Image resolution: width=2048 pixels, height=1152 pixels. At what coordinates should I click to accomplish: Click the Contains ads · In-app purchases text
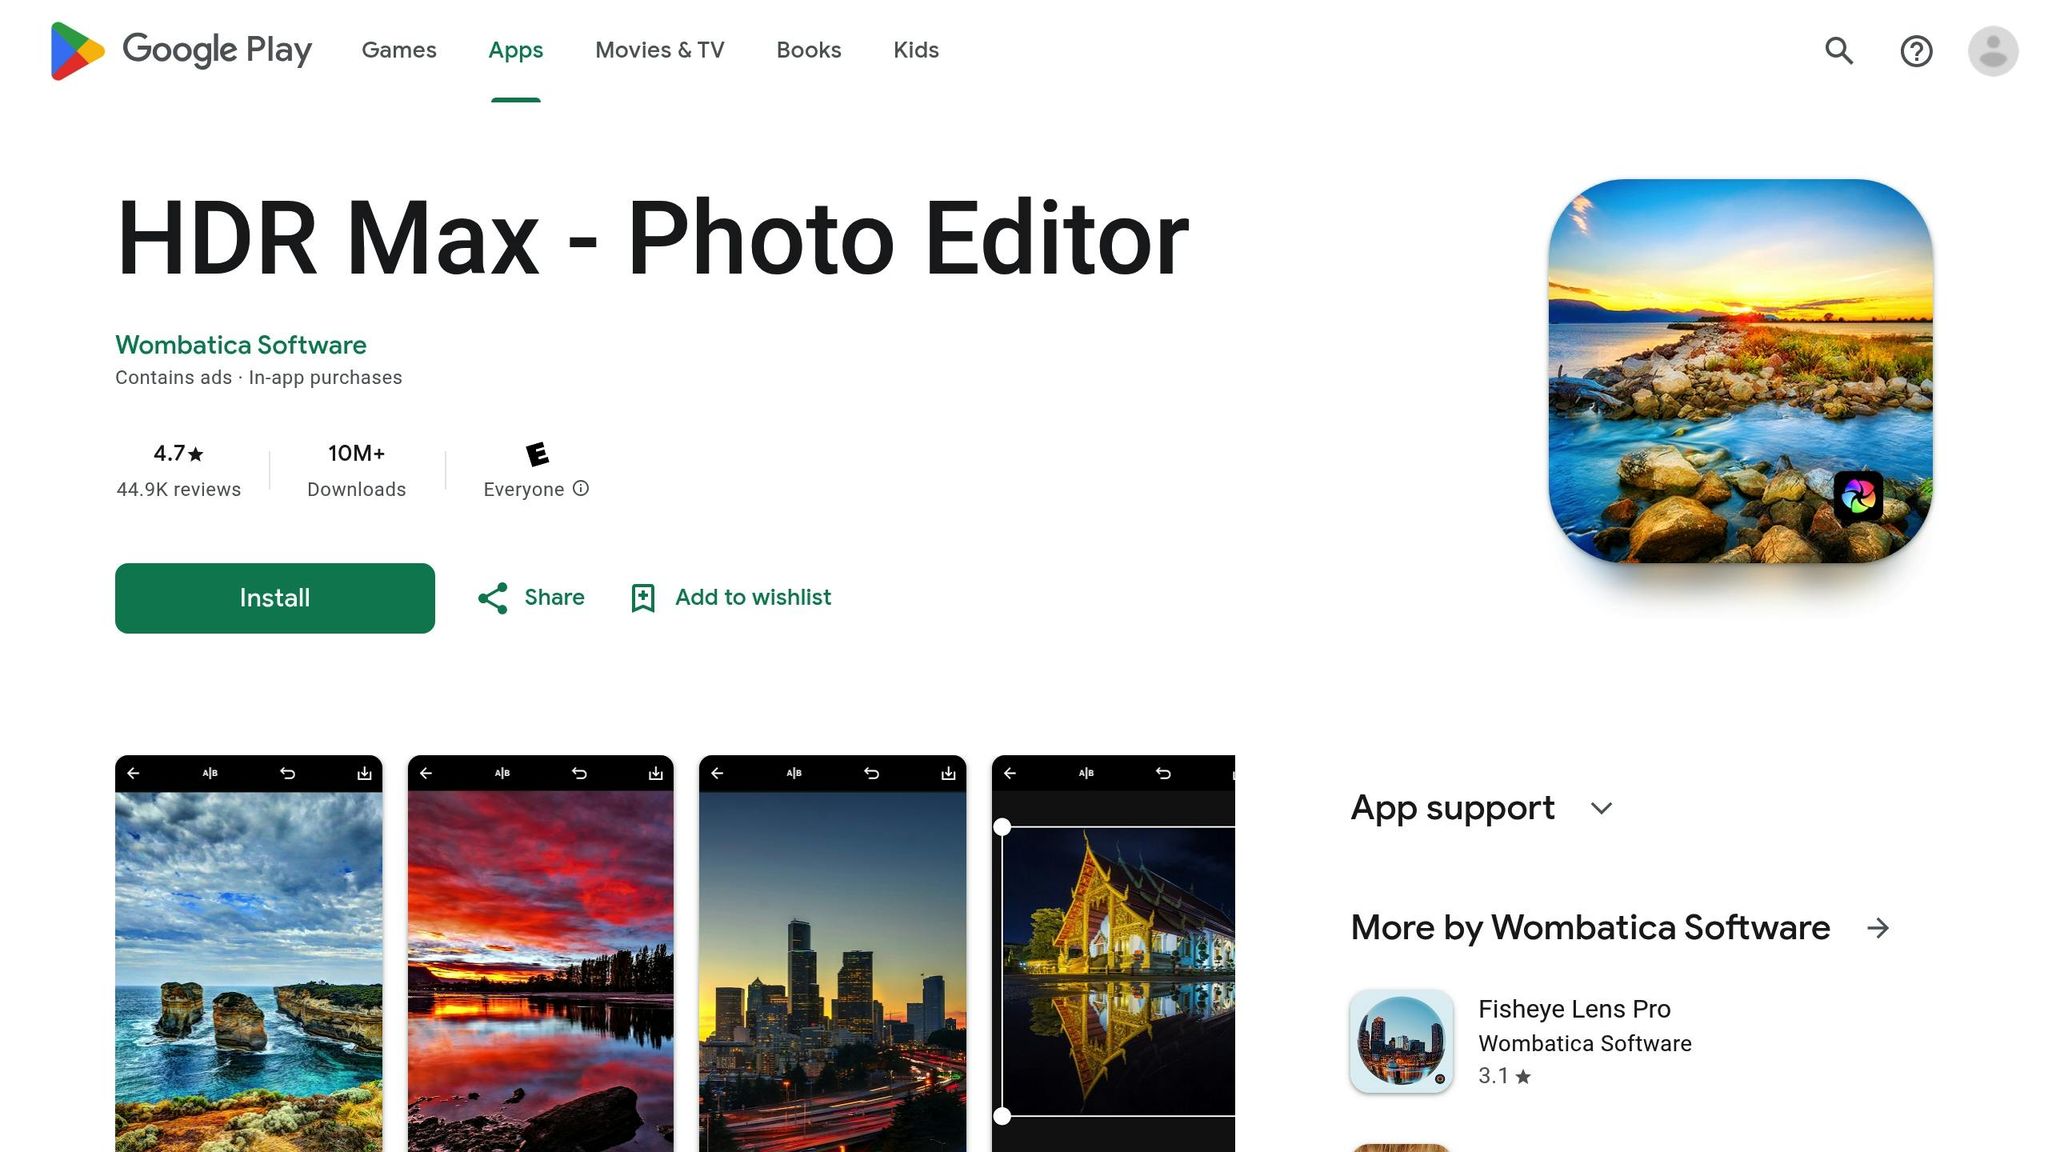259,377
